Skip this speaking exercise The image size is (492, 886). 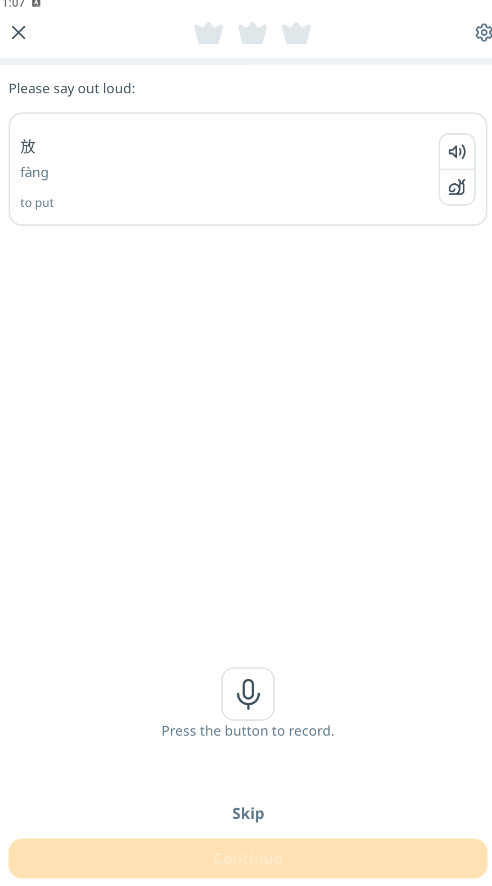click(x=248, y=814)
